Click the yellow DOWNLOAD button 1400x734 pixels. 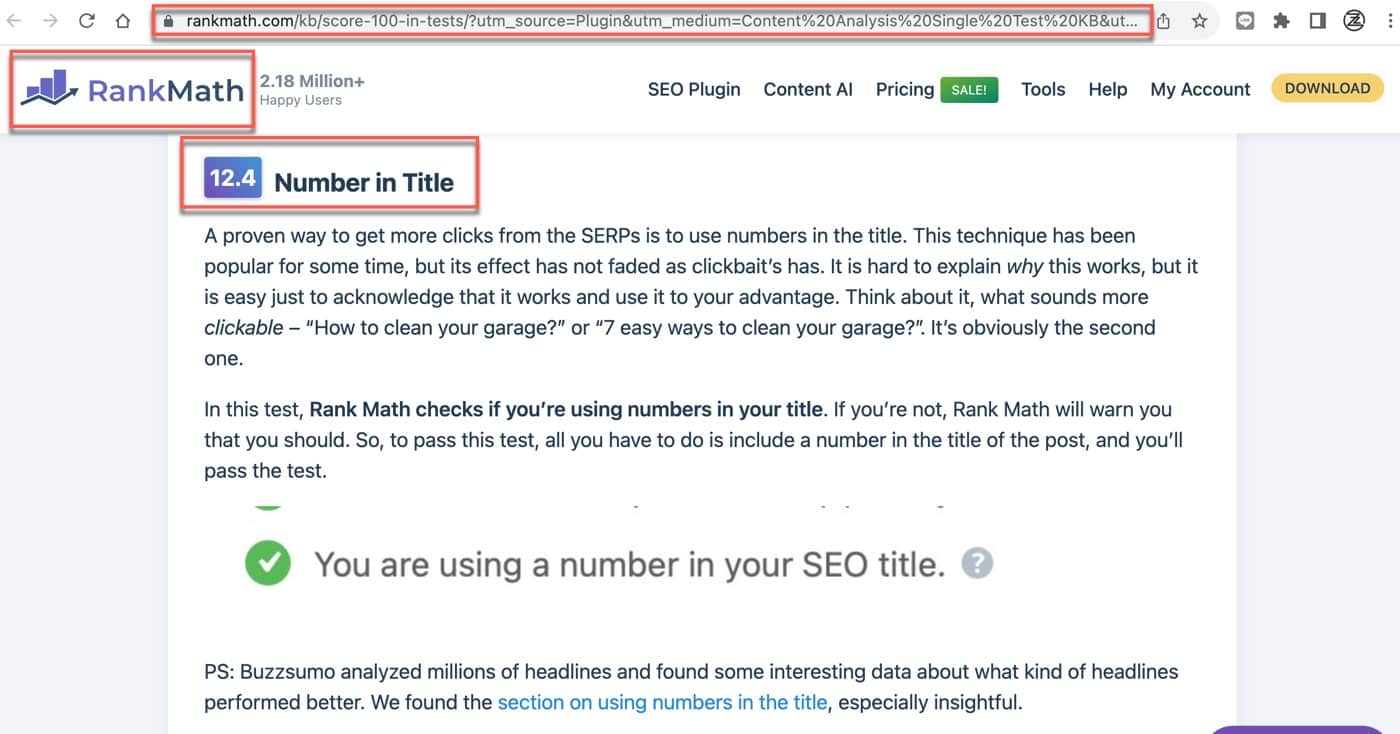(1327, 88)
